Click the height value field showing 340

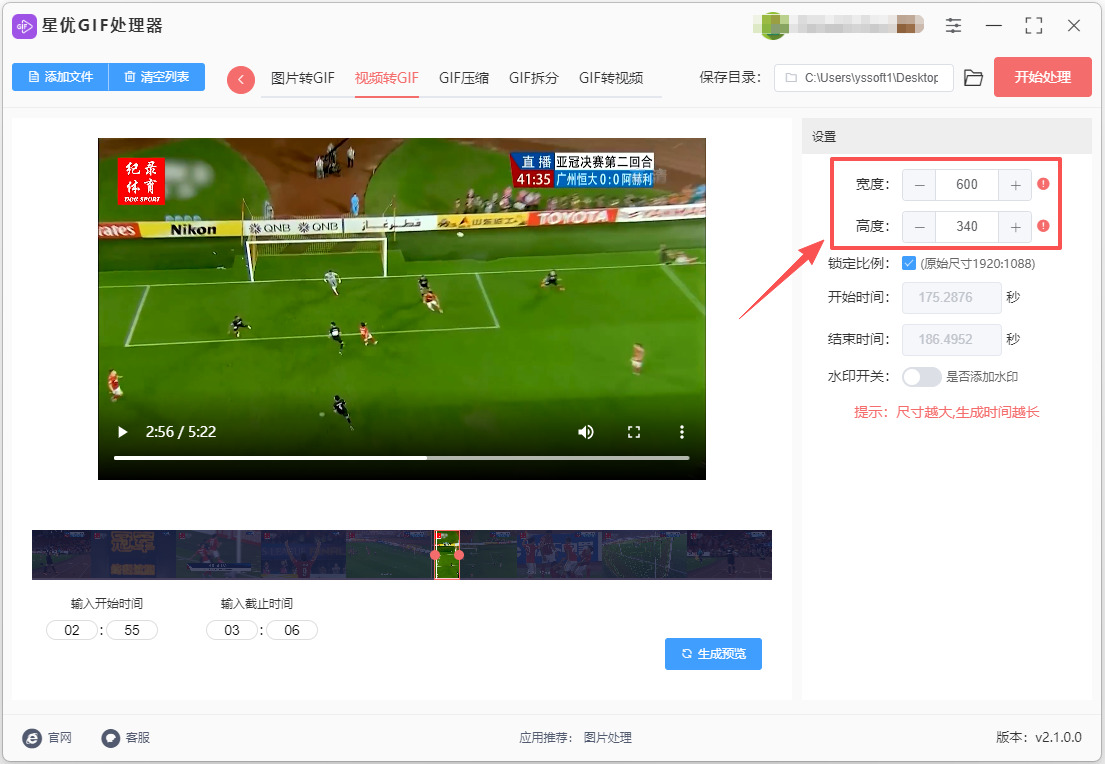pos(967,227)
